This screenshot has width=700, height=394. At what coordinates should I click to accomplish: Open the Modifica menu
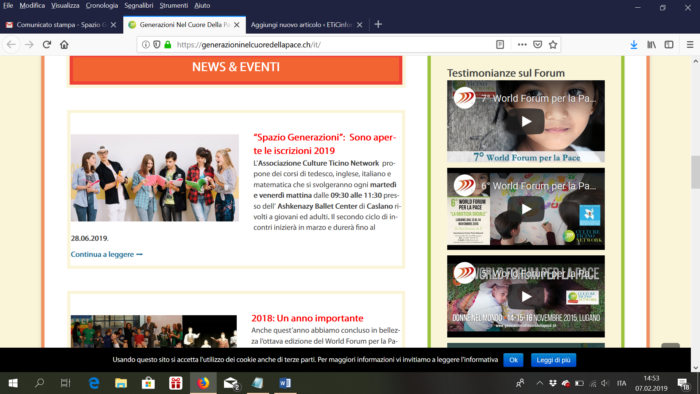(x=32, y=6)
